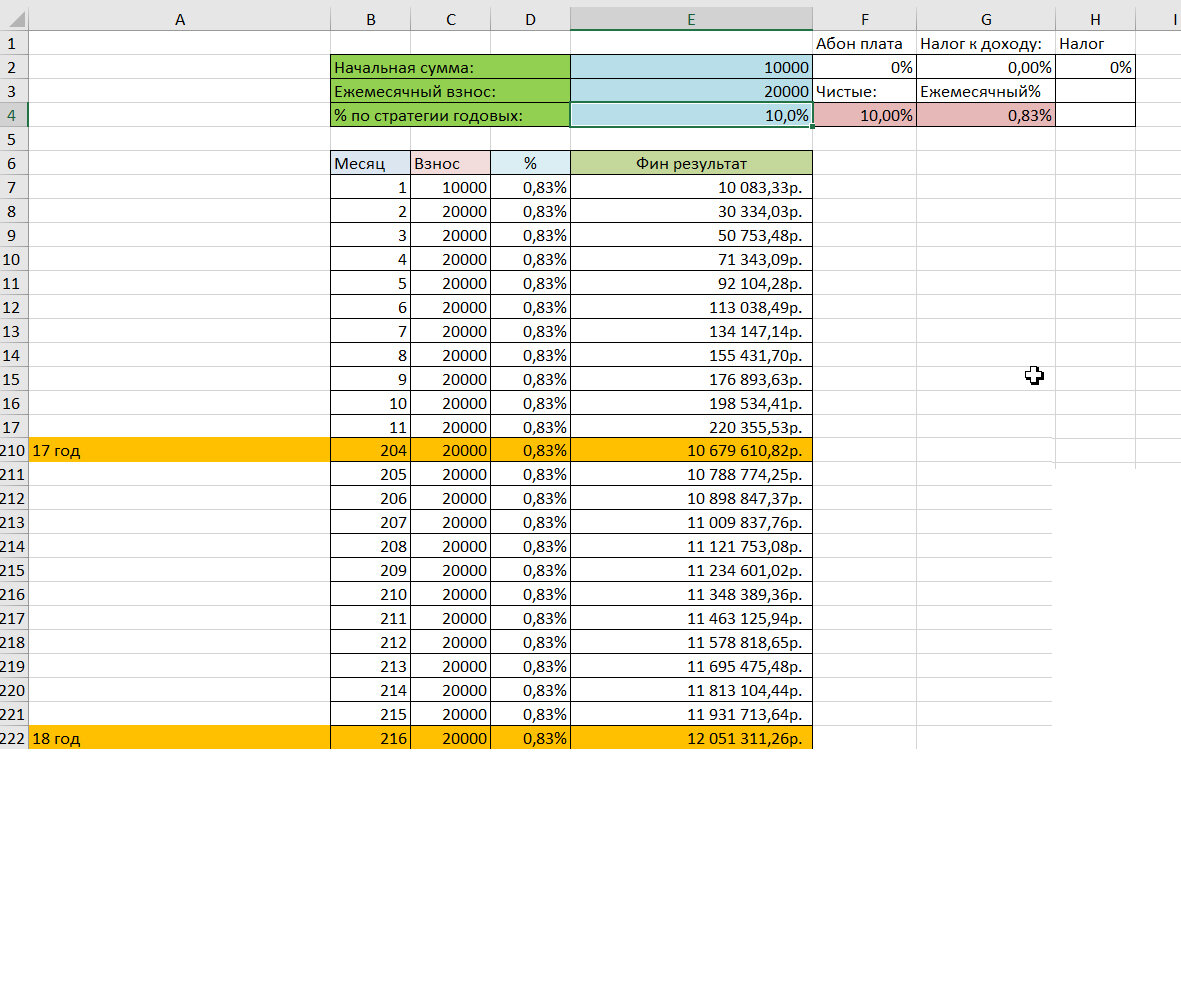
Task: Click the 220 355,53р. result cell
Action: 691,427
